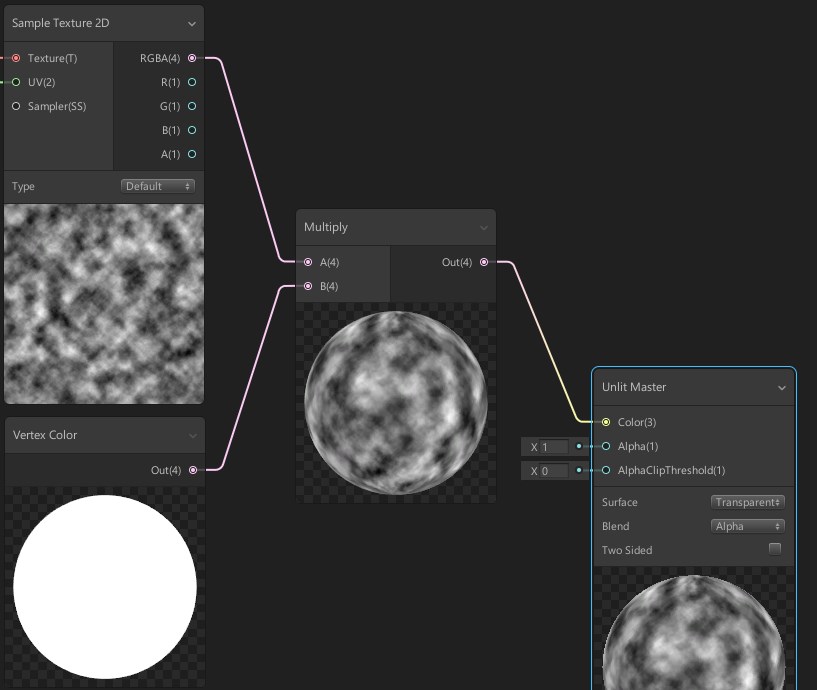Click the Multiply sphere preview
817x690 pixels.
pyautogui.click(x=396, y=403)
